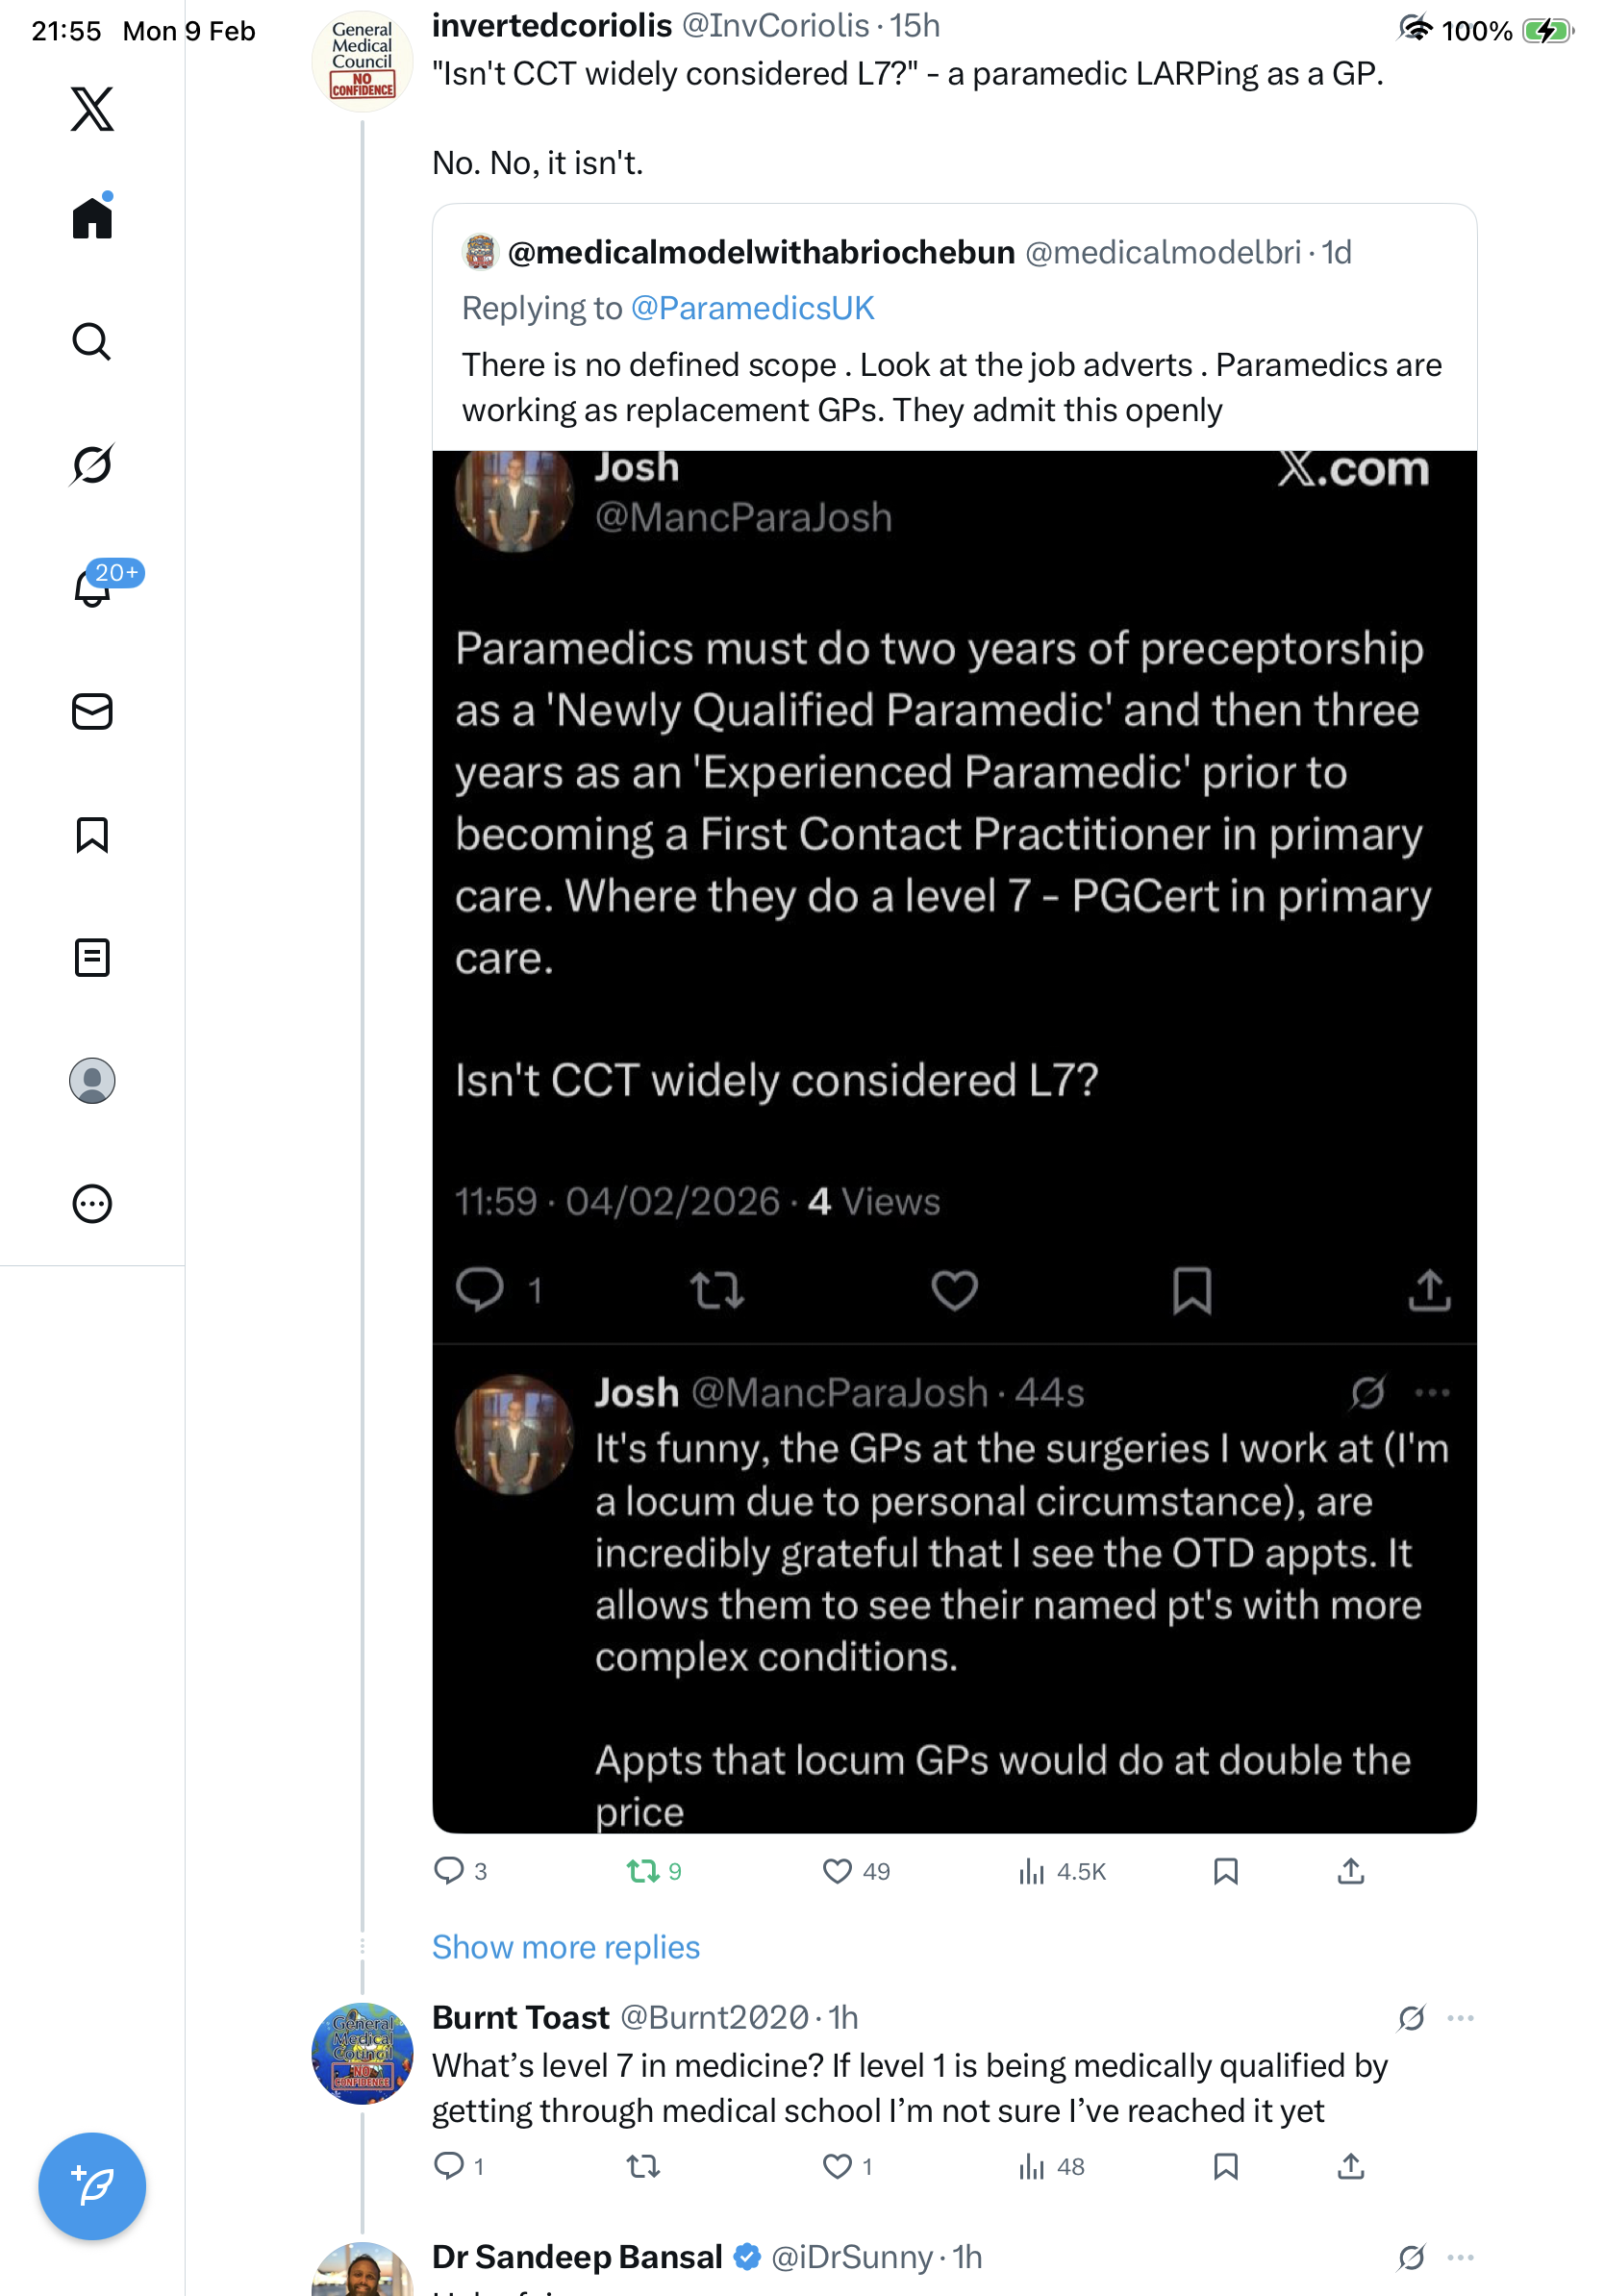Open Bookmarks in the sidebar
This screenshot has height=2296, width=1604.
point(92,835)
